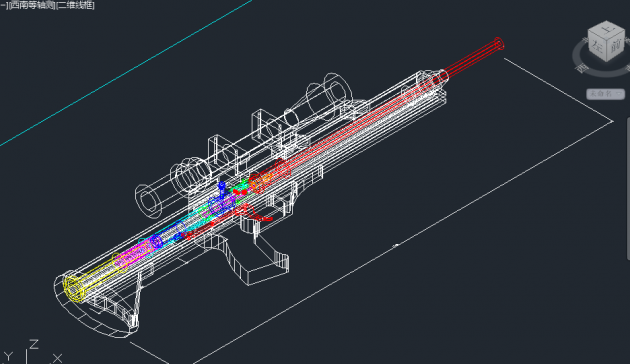
Task: Select the cyan construction line
Action: click(125, 73)
